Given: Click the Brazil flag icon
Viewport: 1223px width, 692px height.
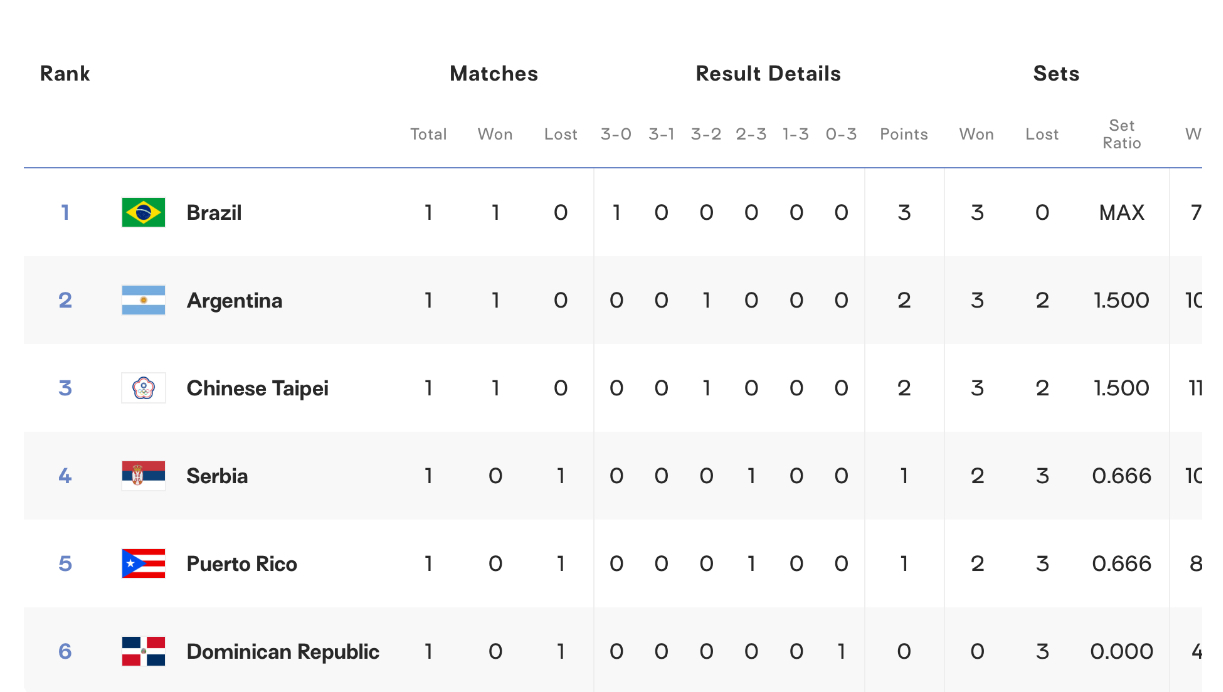Looking at the screenshot, I should click(143, 212).
